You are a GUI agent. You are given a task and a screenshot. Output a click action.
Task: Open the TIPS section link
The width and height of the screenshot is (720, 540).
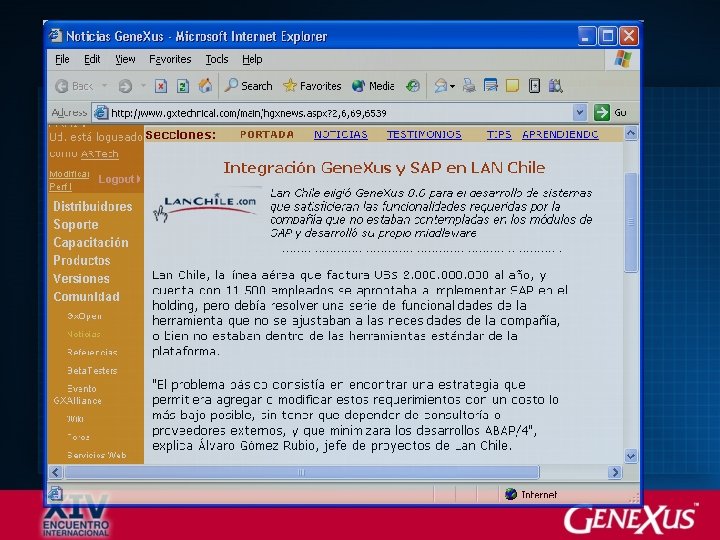499,135
